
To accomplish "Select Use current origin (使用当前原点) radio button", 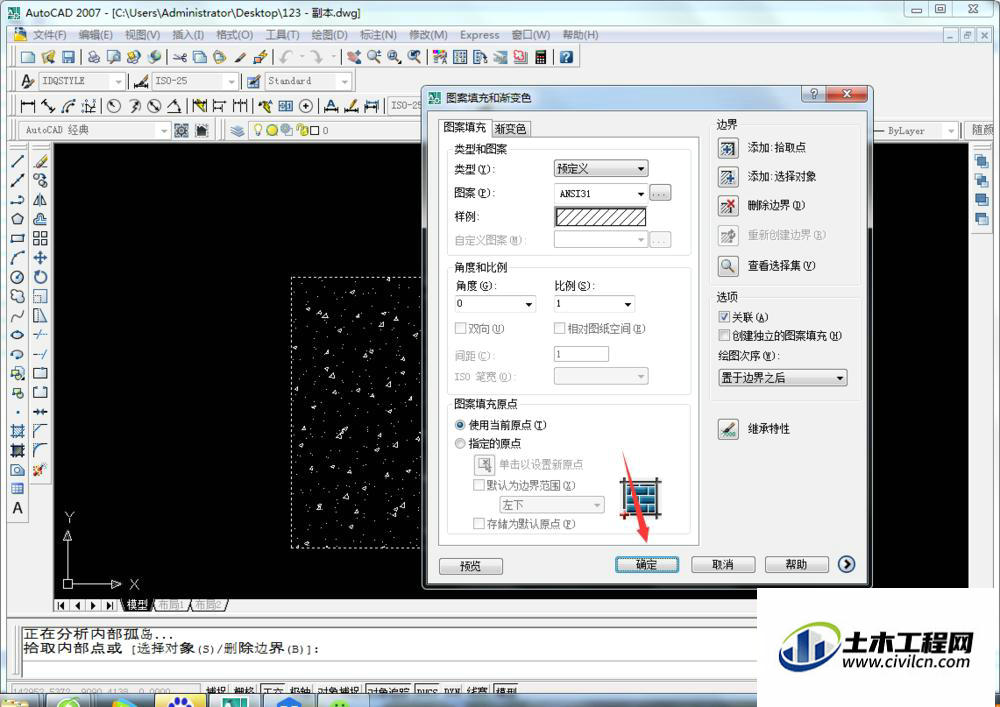I will (460, 425).
